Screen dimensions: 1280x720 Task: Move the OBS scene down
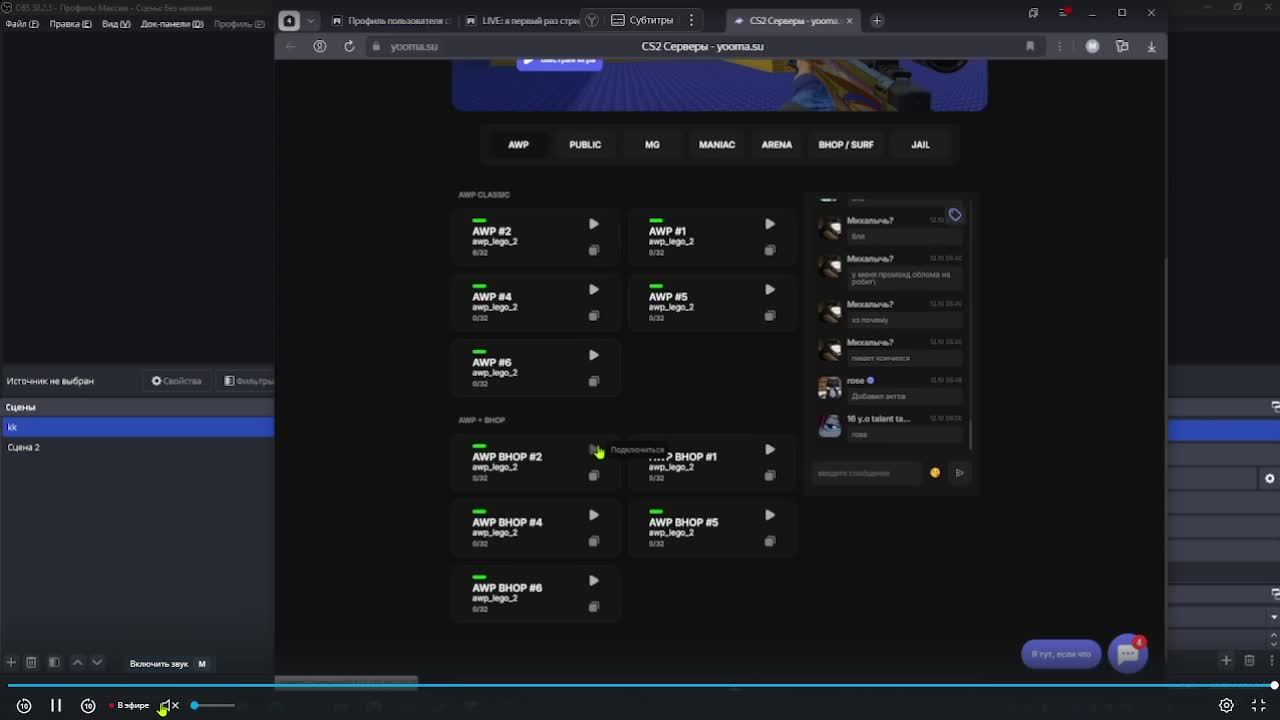[x=97, y=662]
